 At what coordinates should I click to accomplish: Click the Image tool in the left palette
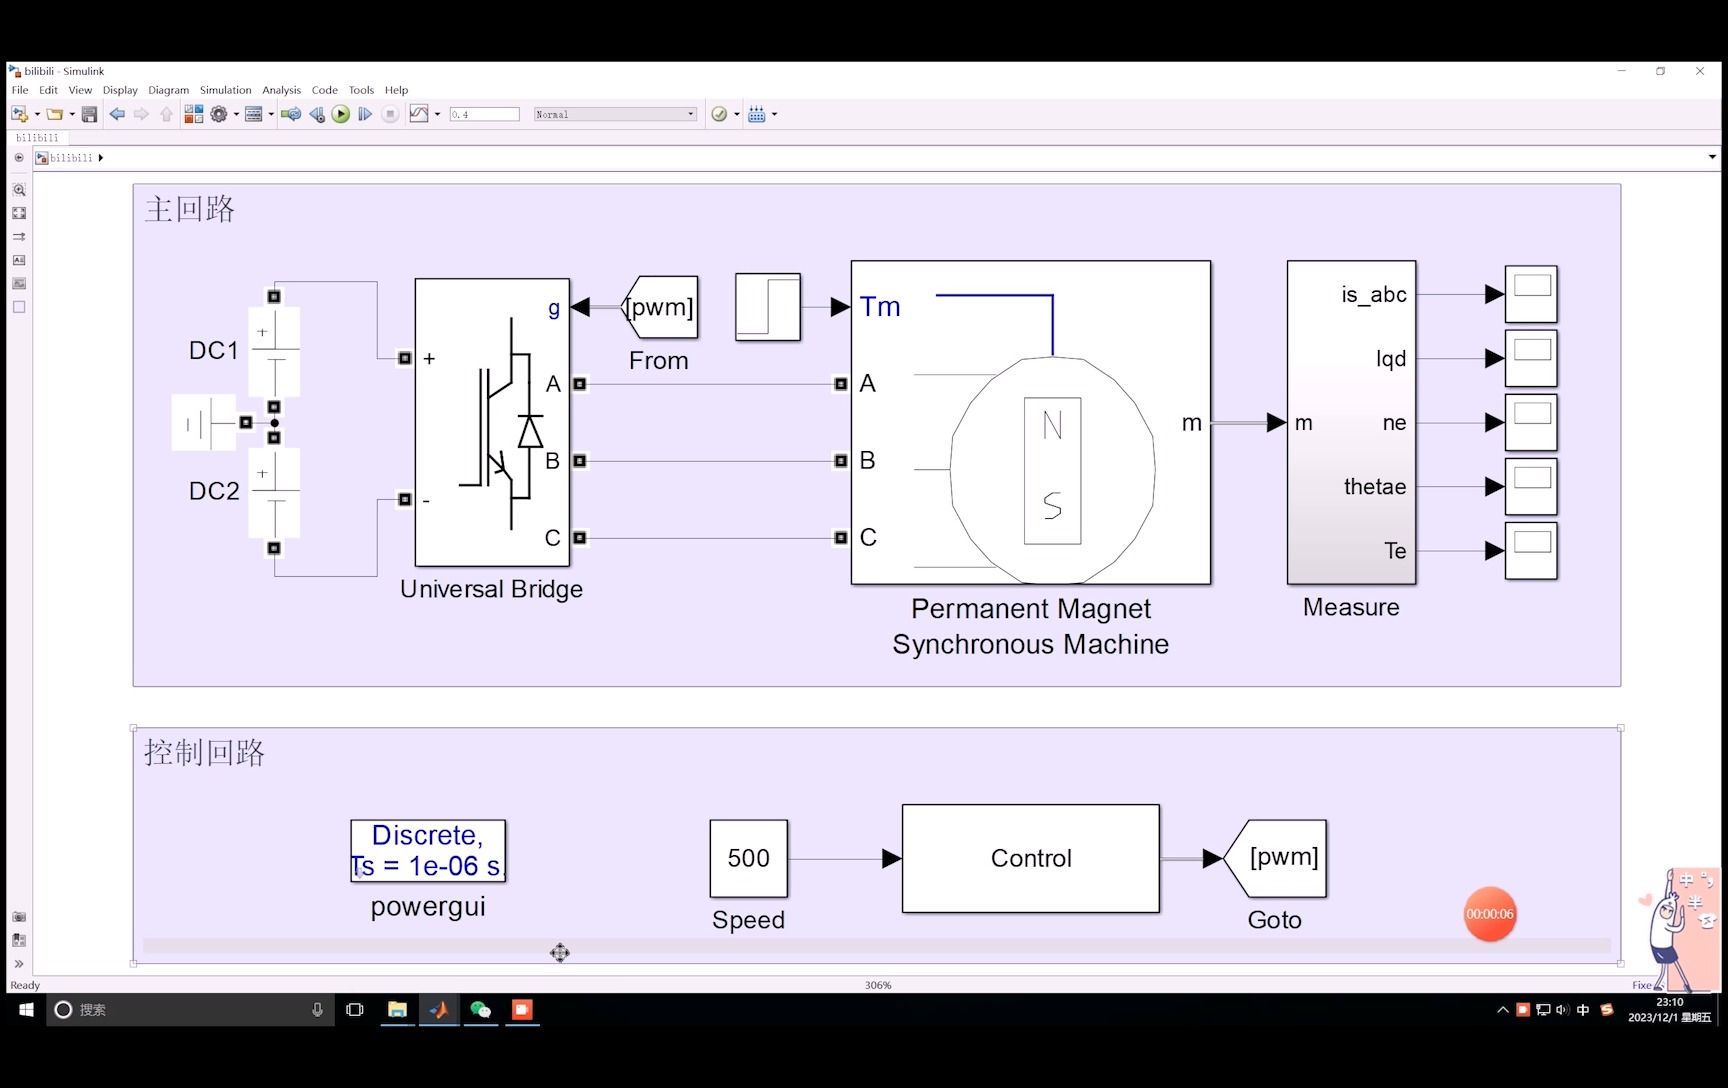coord(19,284)
